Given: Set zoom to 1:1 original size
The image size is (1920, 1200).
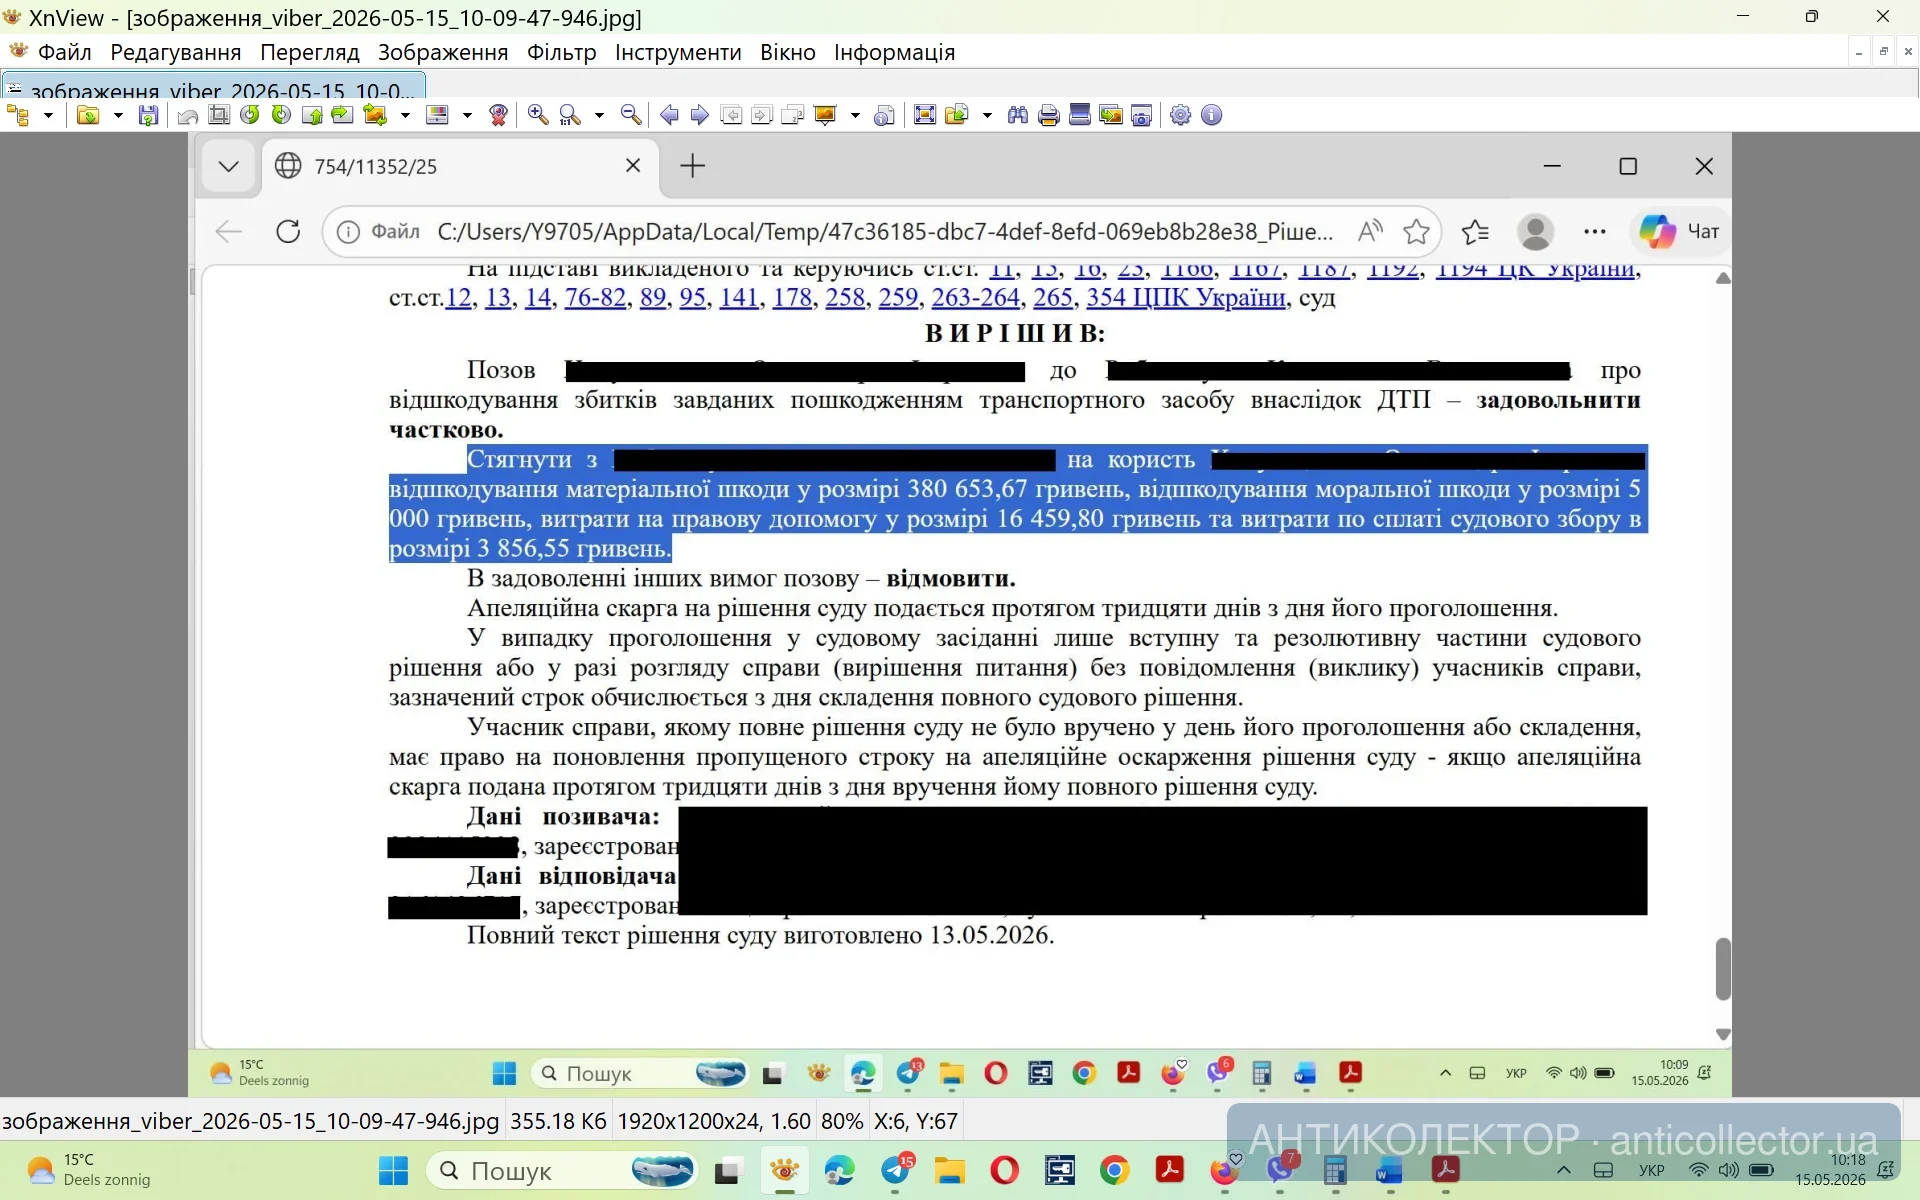Looking at the screenshot, I should click(570, 115).
